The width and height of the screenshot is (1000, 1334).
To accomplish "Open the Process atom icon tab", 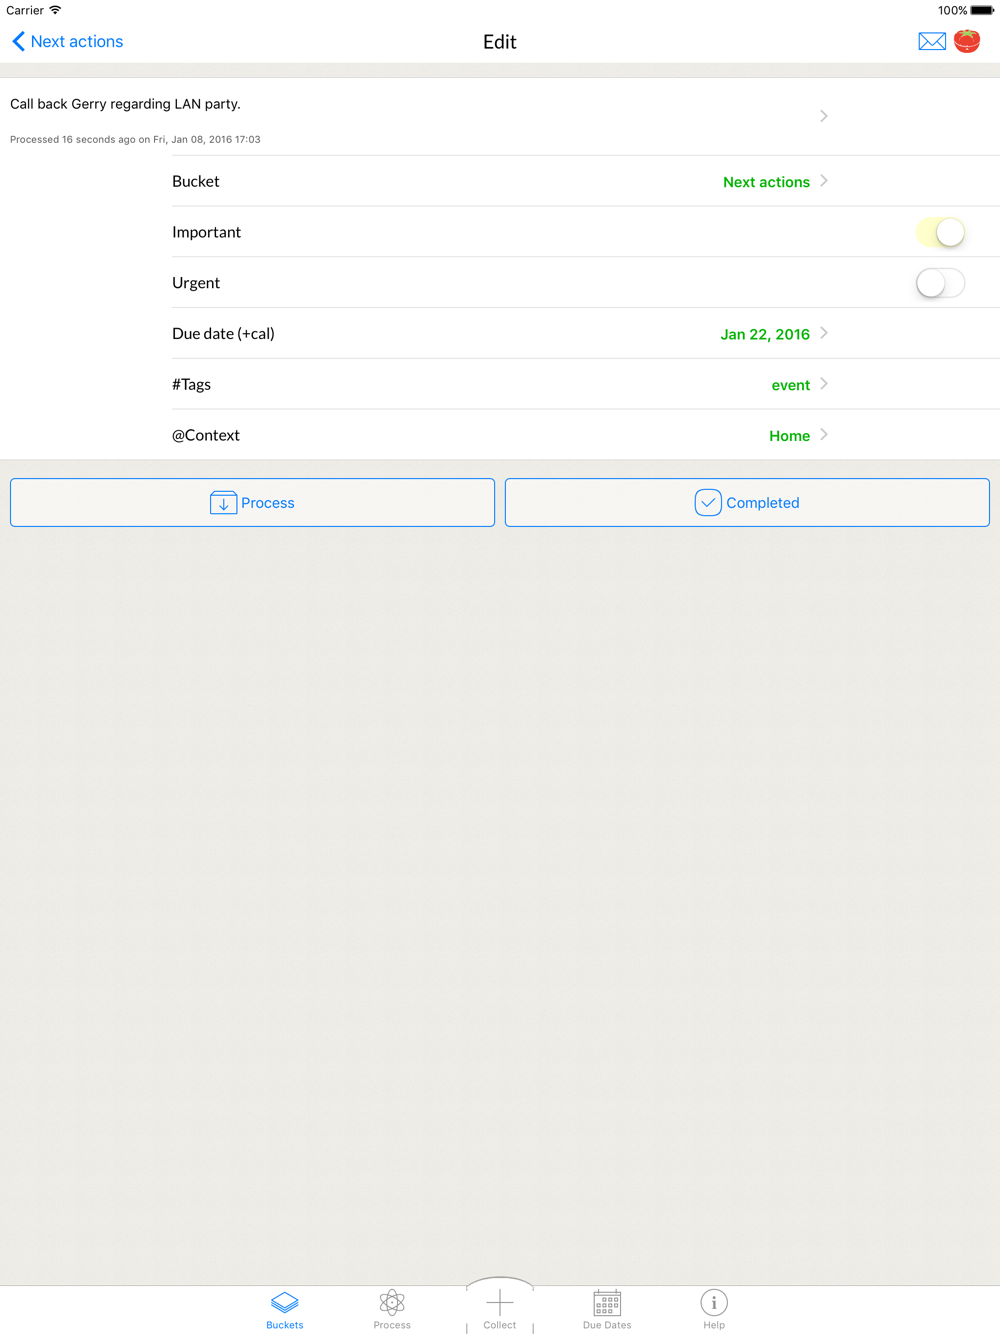I will [x=392, y=1302].
